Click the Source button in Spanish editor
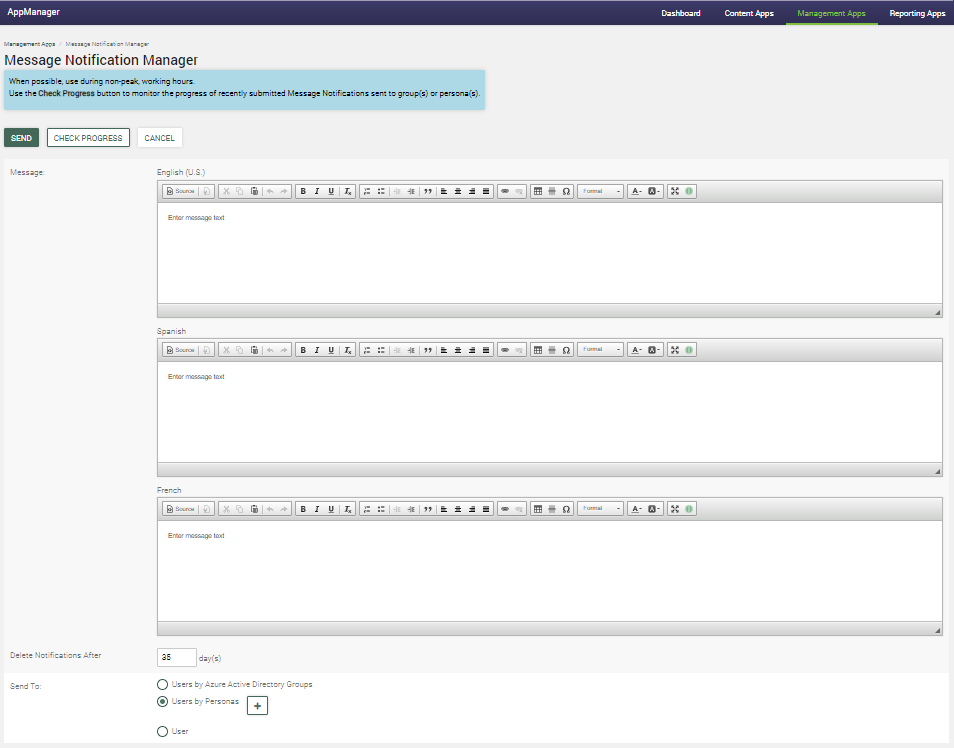 pos(180,350)
